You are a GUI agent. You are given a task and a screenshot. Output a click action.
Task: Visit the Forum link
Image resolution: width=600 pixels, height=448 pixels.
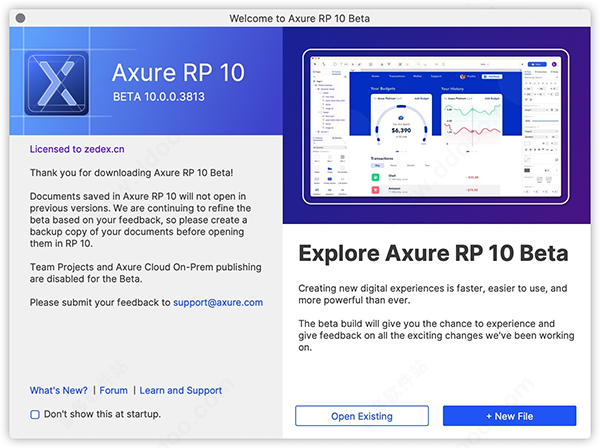coord(113,390)
